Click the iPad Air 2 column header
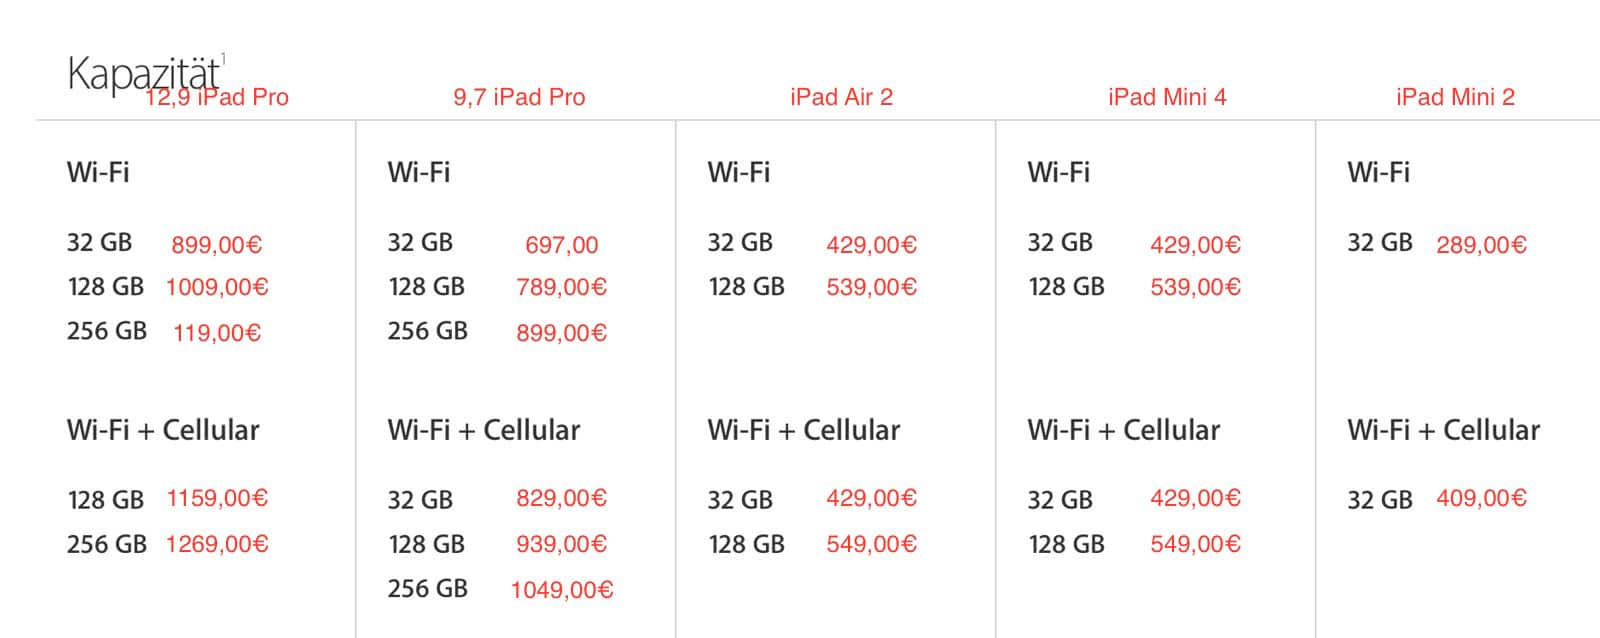This screenshot has width=1600, height=638. (841, 97)
